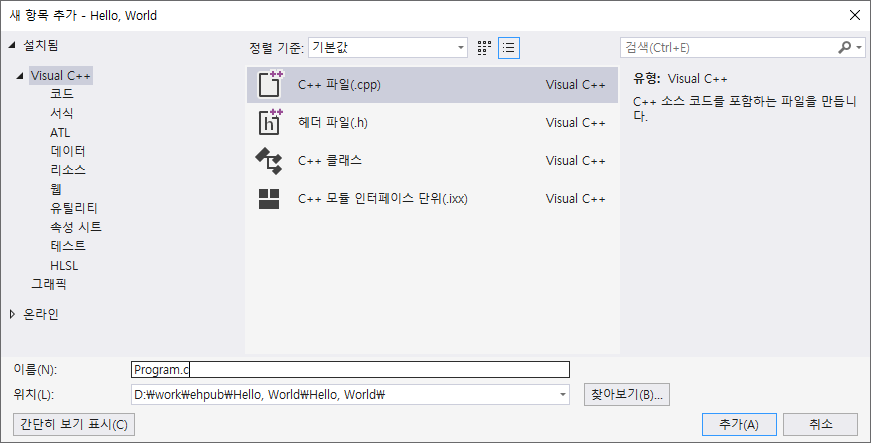Click the C++ 클래스 template icon

tap(269, 160)
